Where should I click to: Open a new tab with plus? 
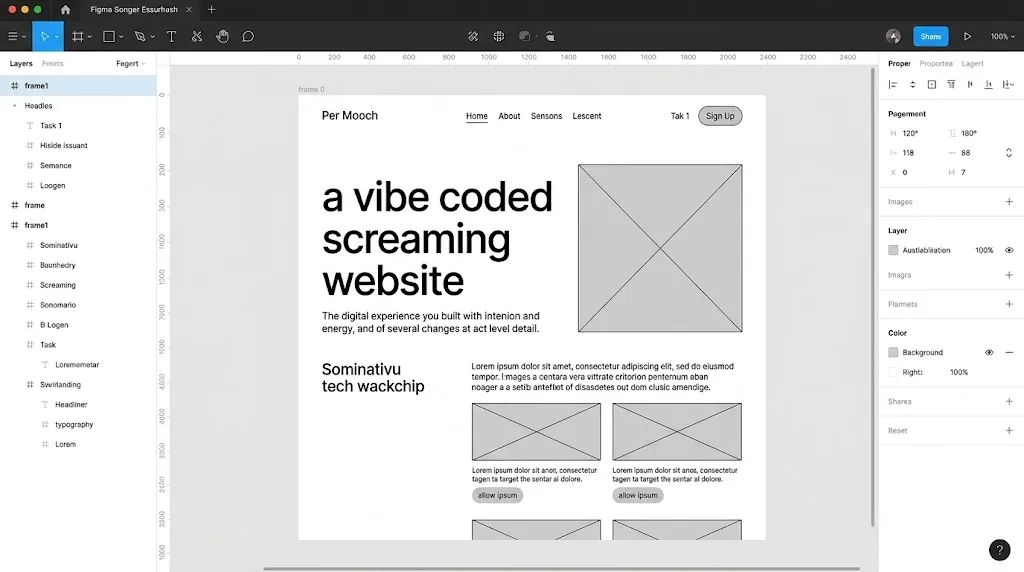pyautogui.click(x=211, y=10)
